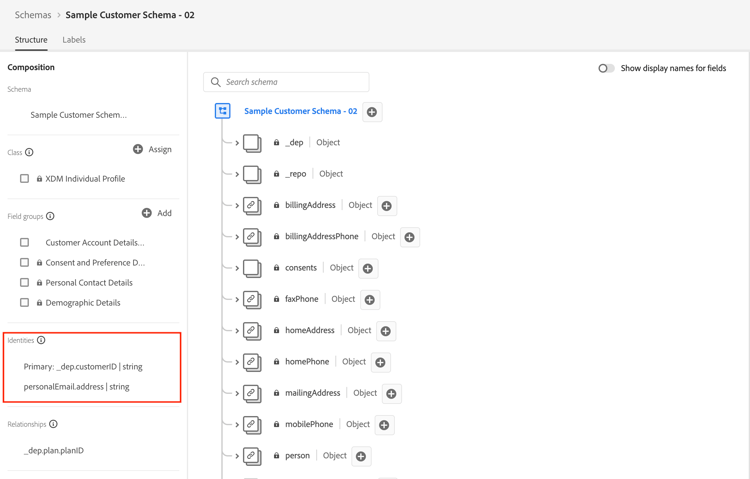
Task: Select the person field name
Action: (298, 456)
